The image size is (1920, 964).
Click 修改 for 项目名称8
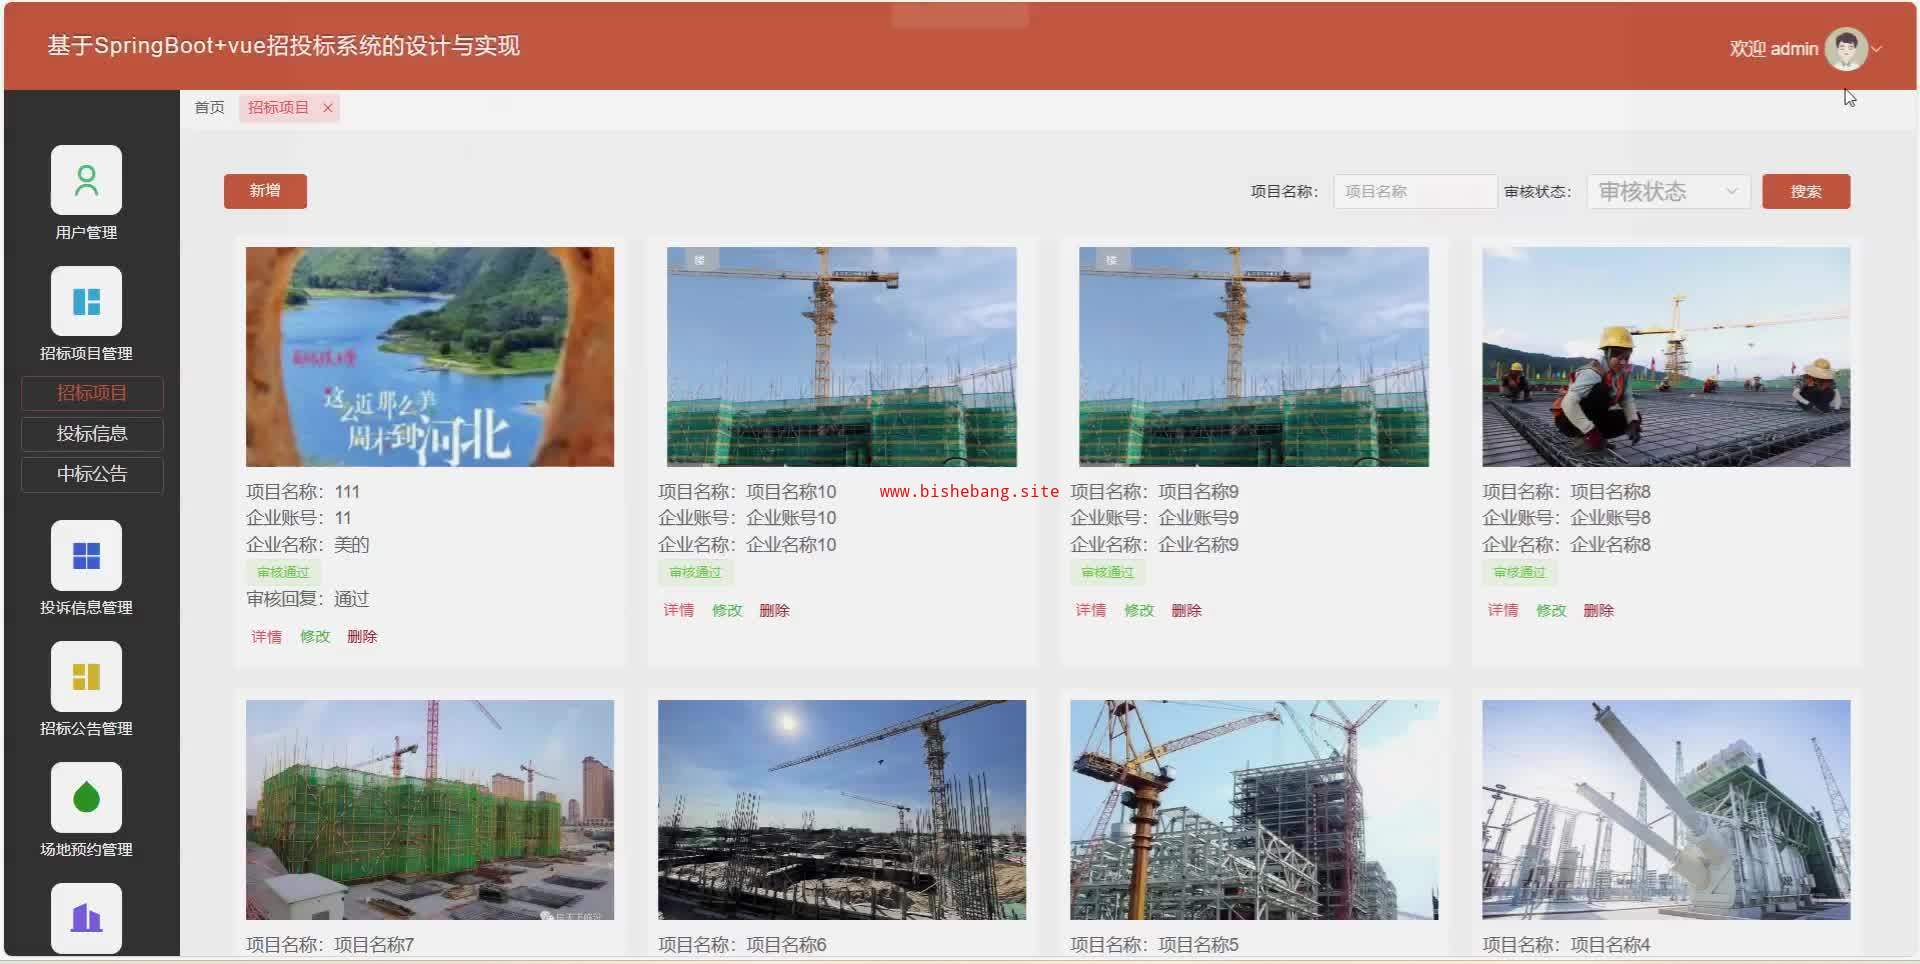(x=1551, y=610)
